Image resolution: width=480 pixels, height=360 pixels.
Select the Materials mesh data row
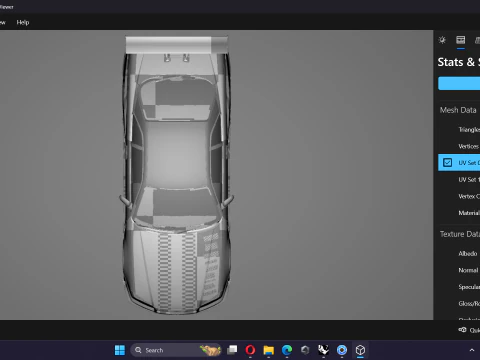pyautogui.click(x=459, y=213)
